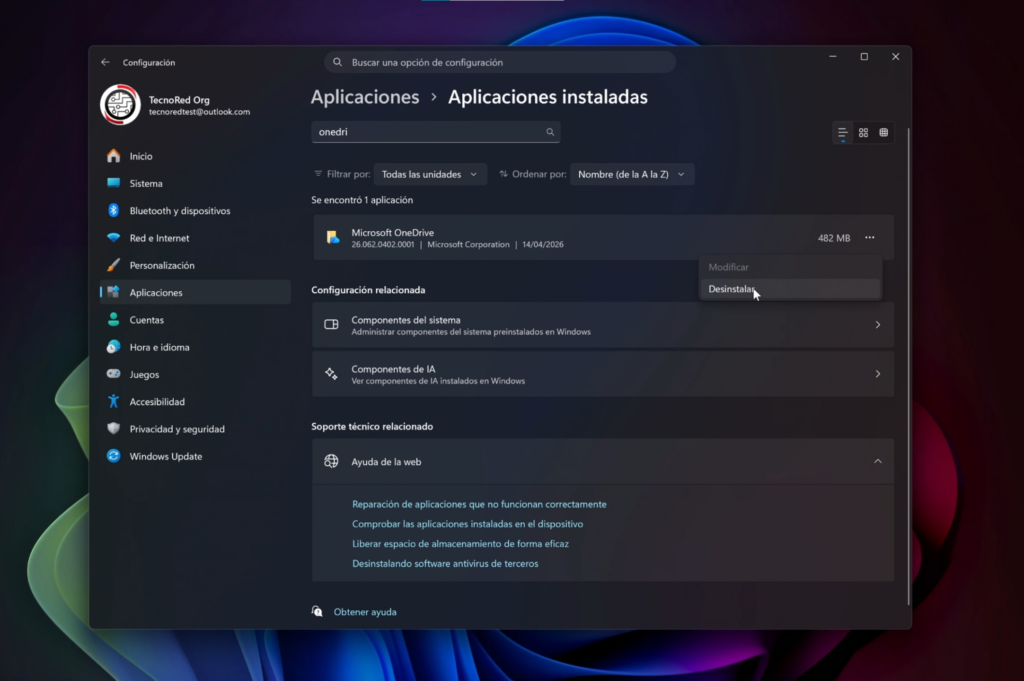1024x681 pixels.
Task: Click the Buscar una opción de configuración field
Action: pos(500,62)
